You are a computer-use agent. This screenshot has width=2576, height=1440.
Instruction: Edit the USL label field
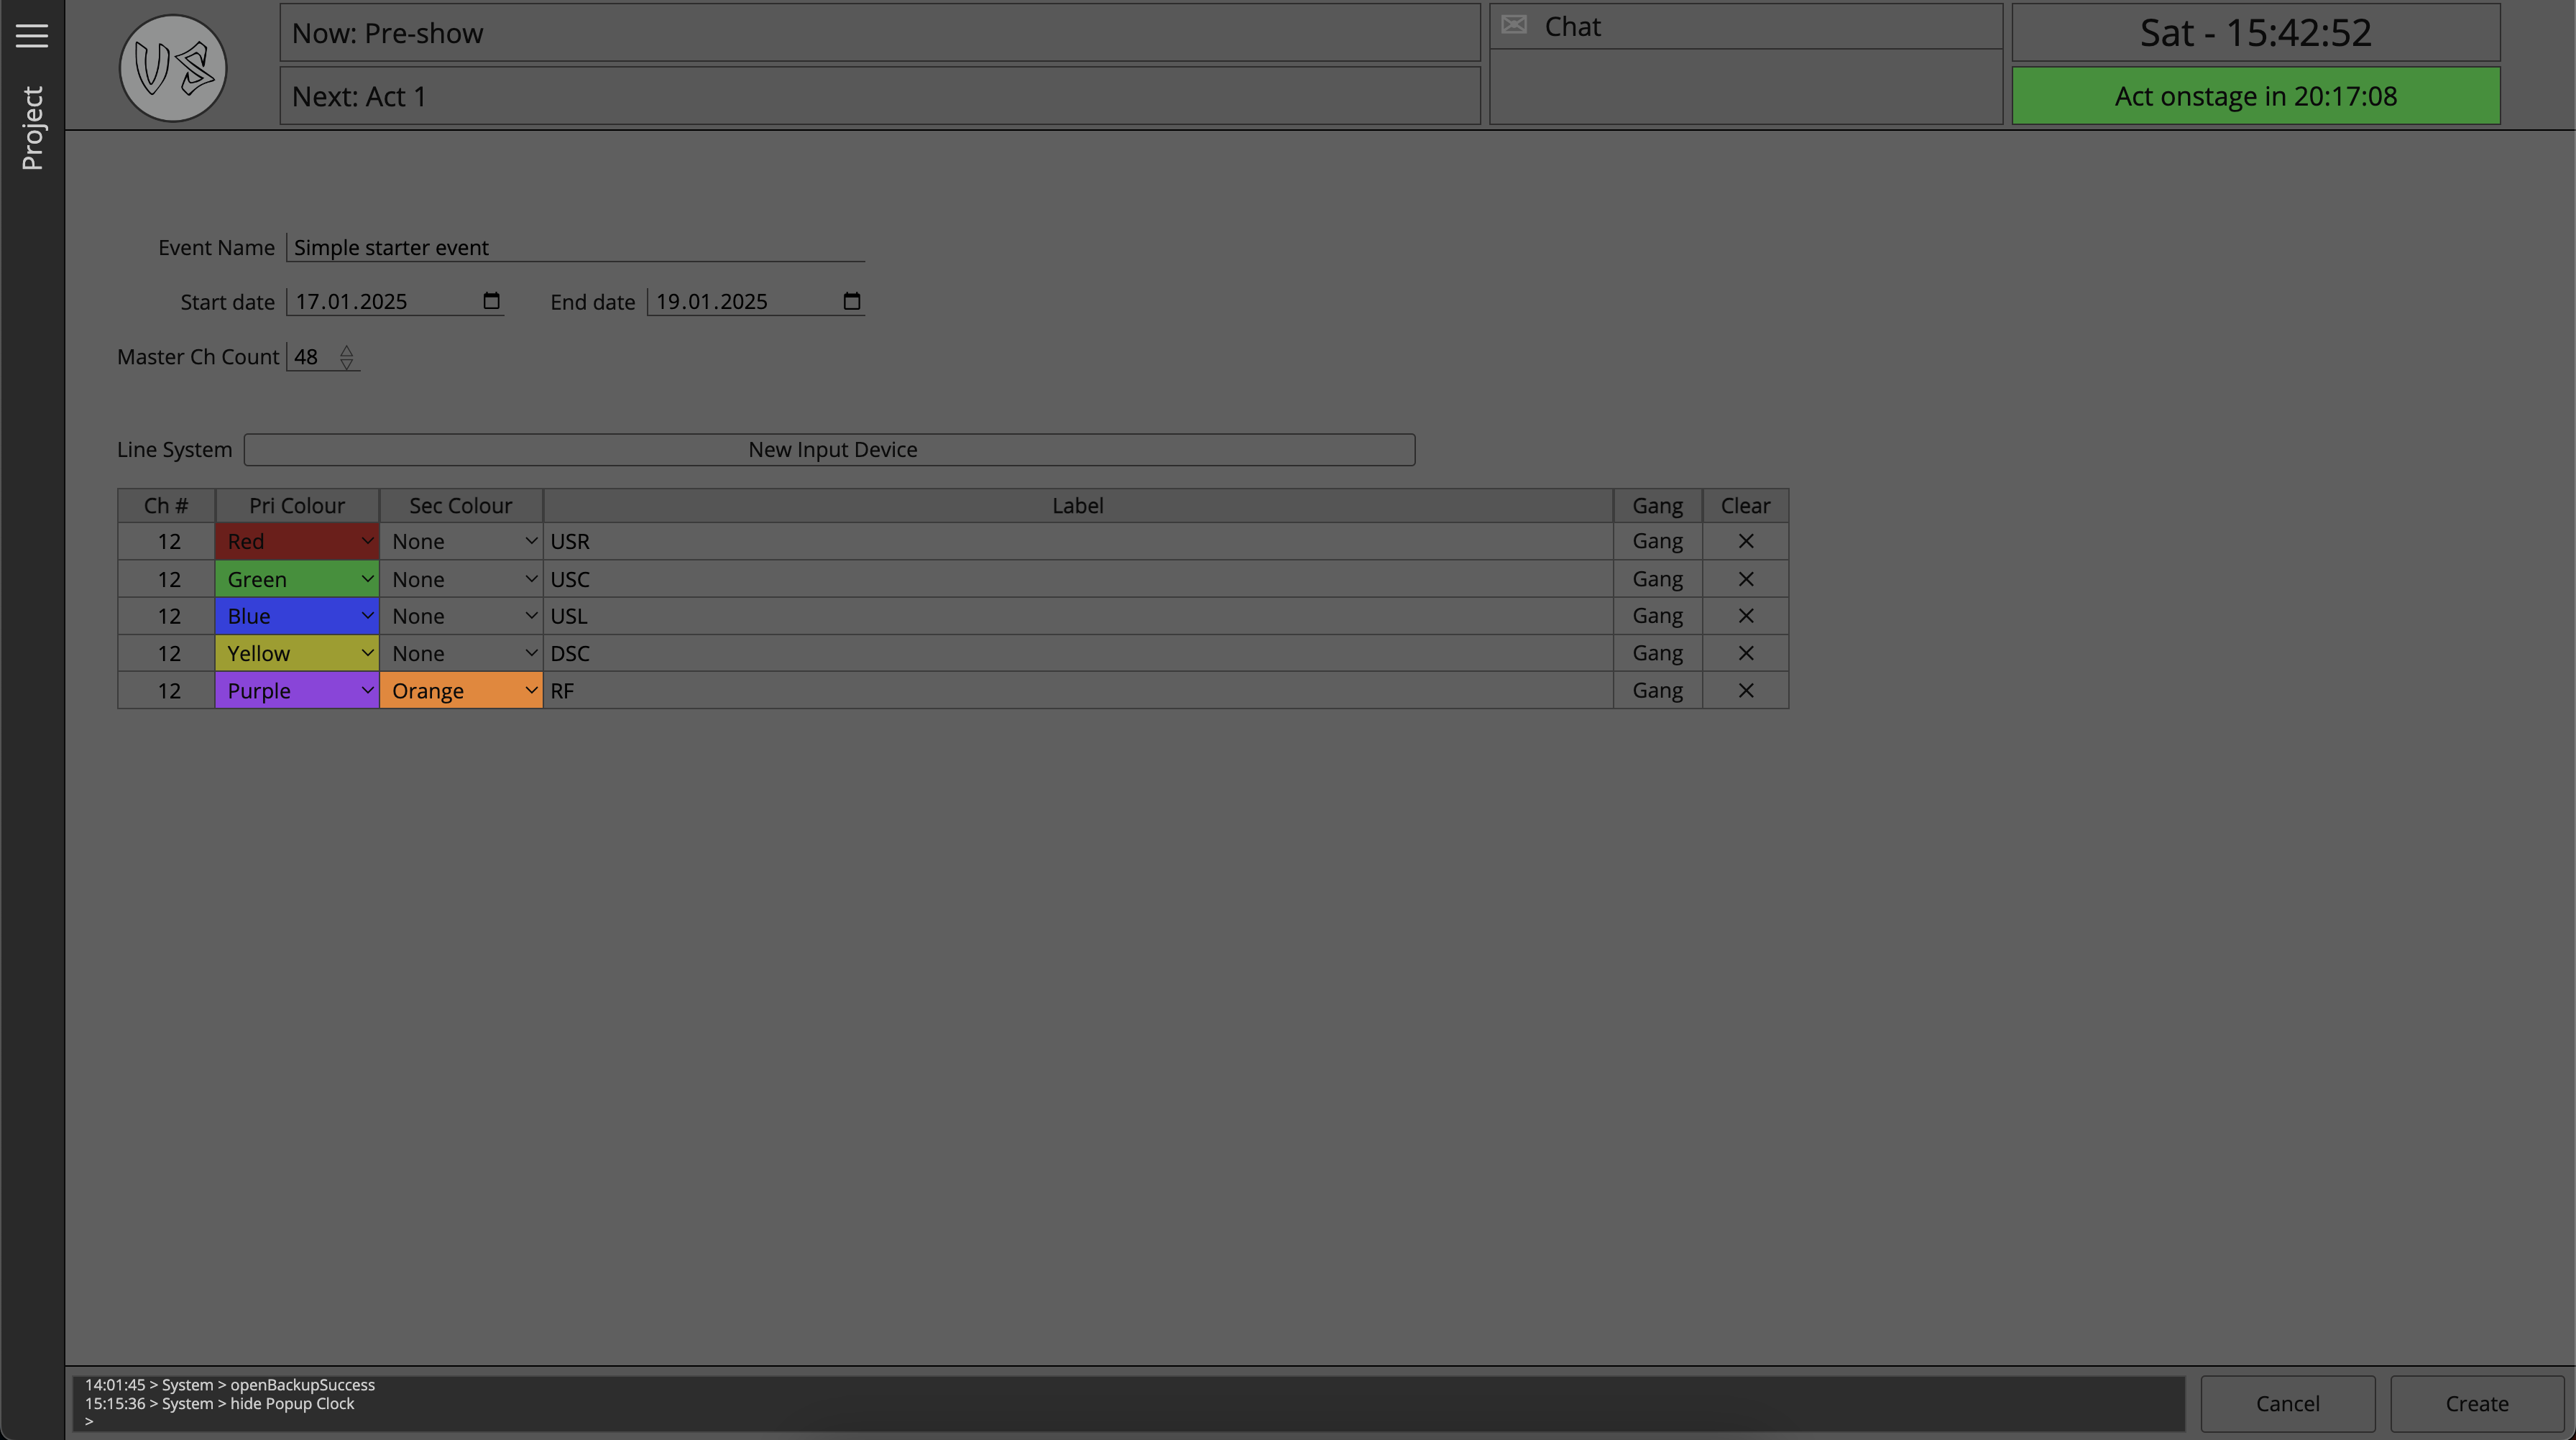pos(1078,616)
